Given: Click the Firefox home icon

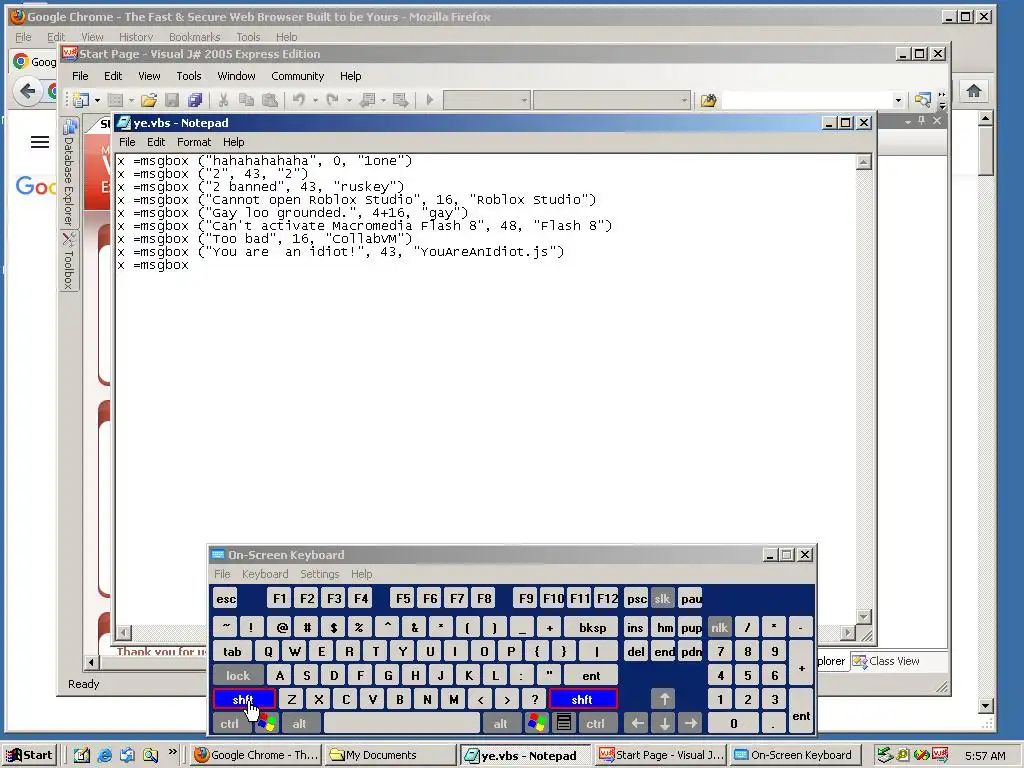Looking at the screenshot, I should coord(974,91).
